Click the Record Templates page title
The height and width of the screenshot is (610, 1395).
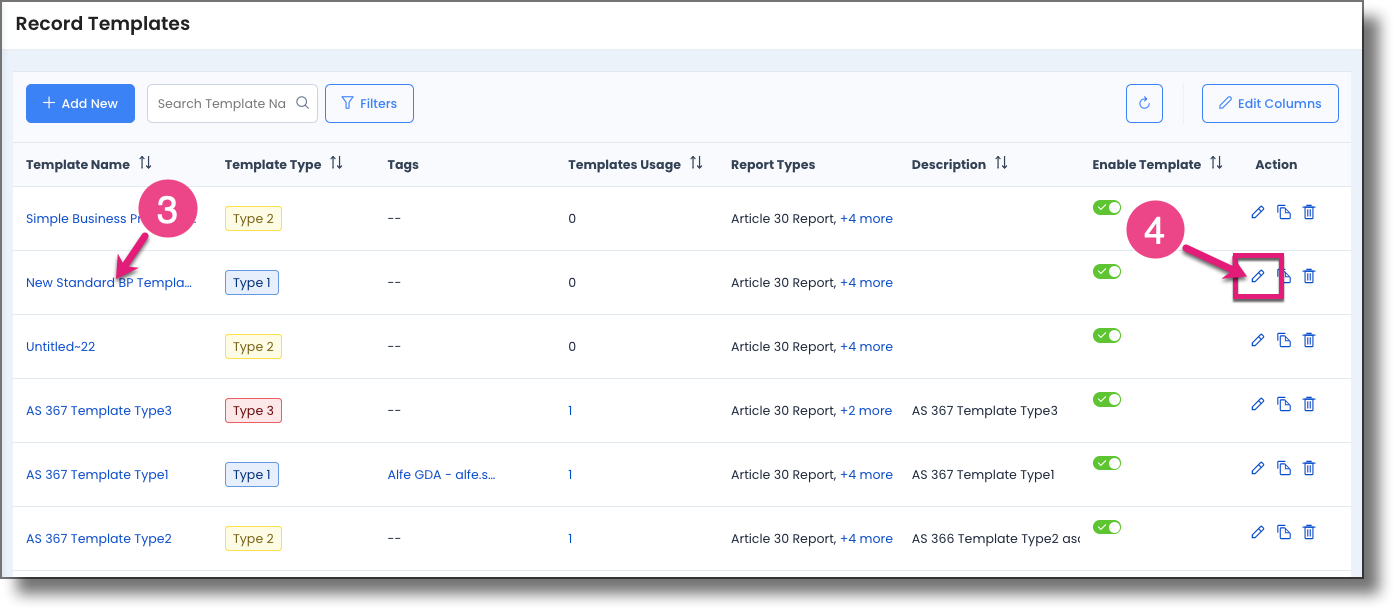point(103,23)
